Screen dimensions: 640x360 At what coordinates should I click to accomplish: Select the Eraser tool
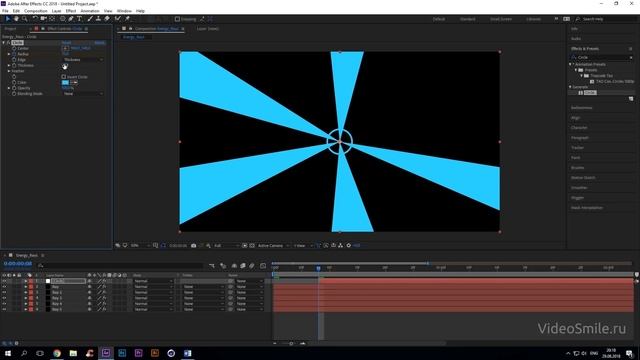(107, 19)
